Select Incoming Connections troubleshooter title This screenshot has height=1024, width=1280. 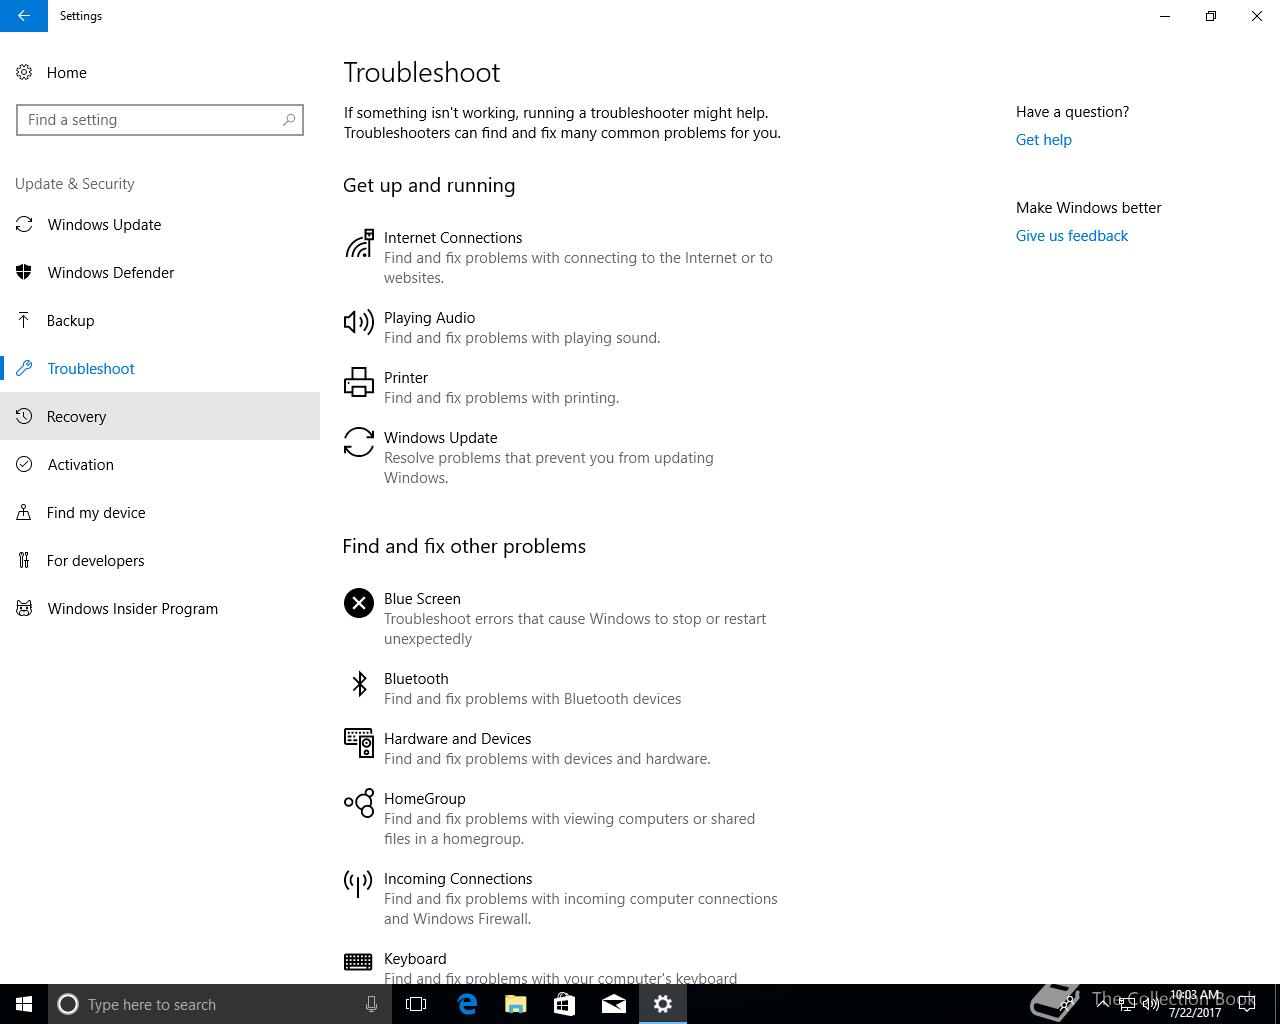point(458,879)
